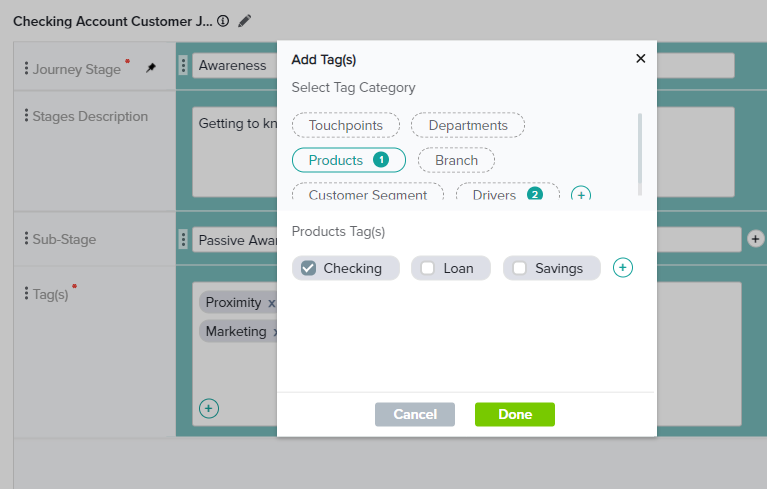767x489 pixels.
Task: Click the pencil edit icon beside journey title
Action: [245, 20]
